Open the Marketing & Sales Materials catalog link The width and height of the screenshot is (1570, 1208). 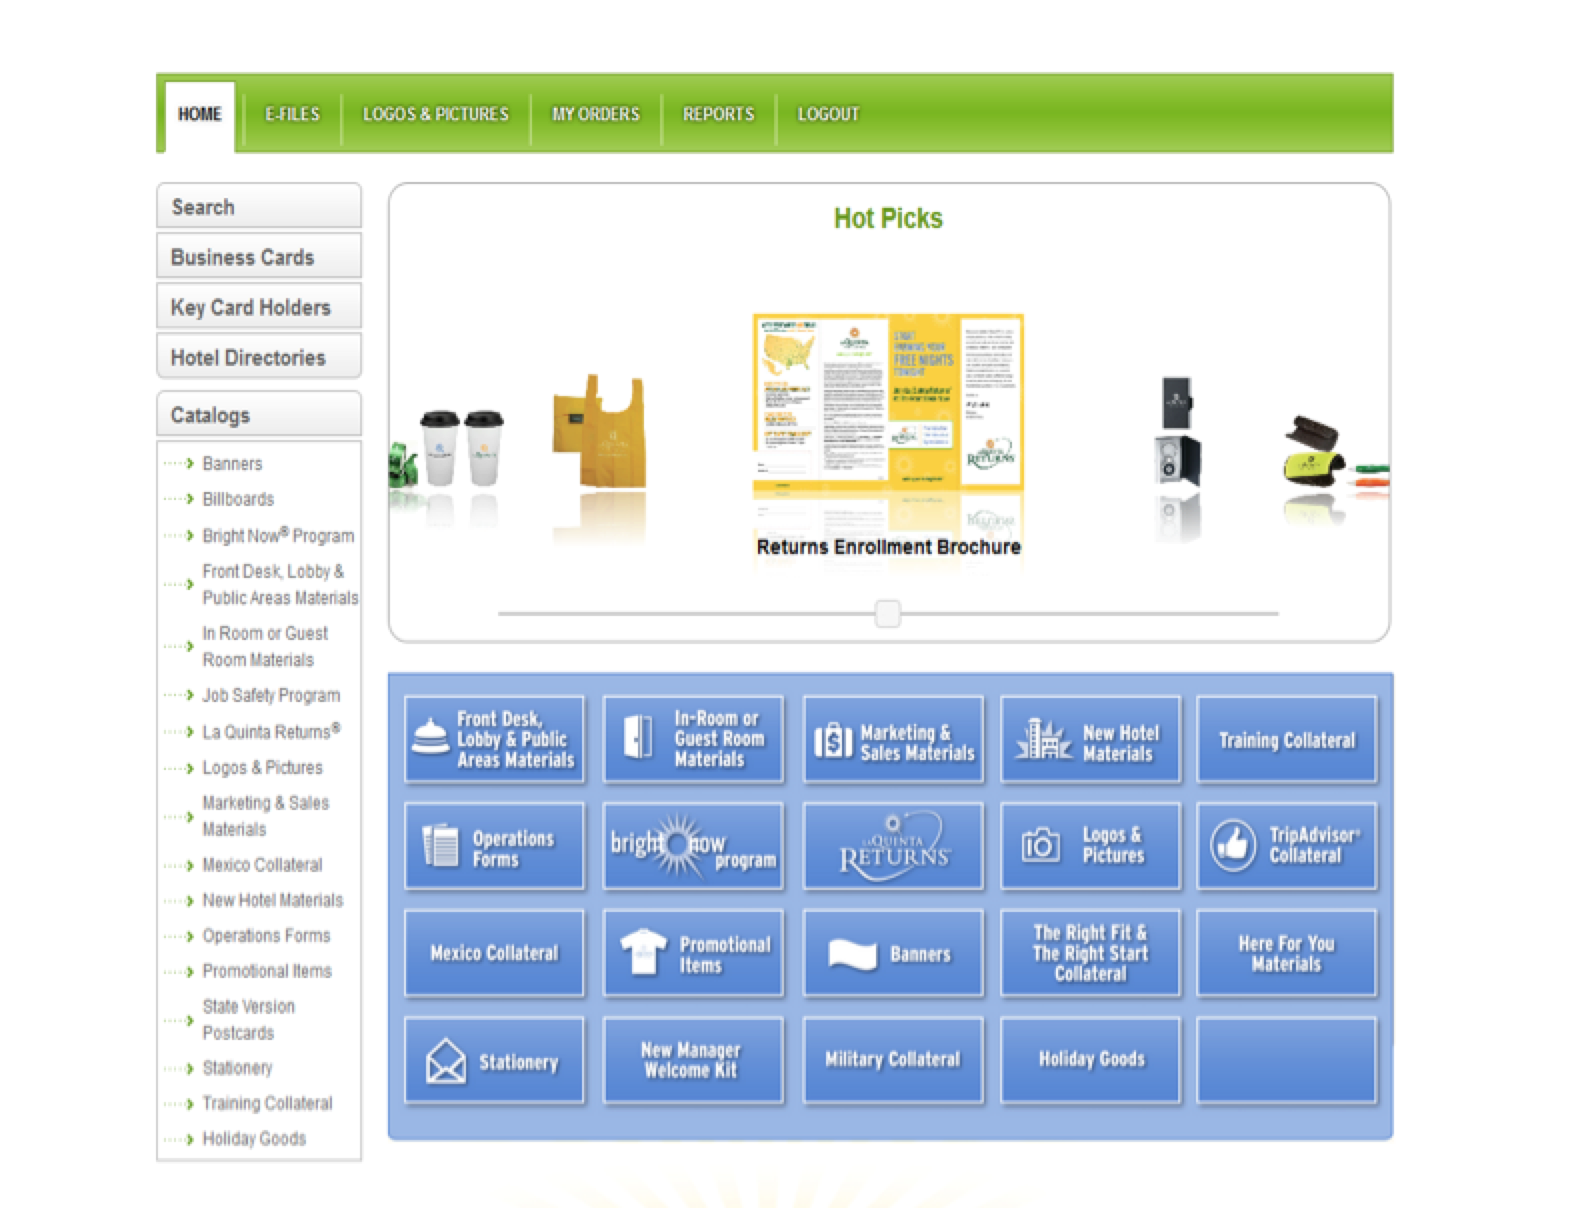click(x=265, y=816)
